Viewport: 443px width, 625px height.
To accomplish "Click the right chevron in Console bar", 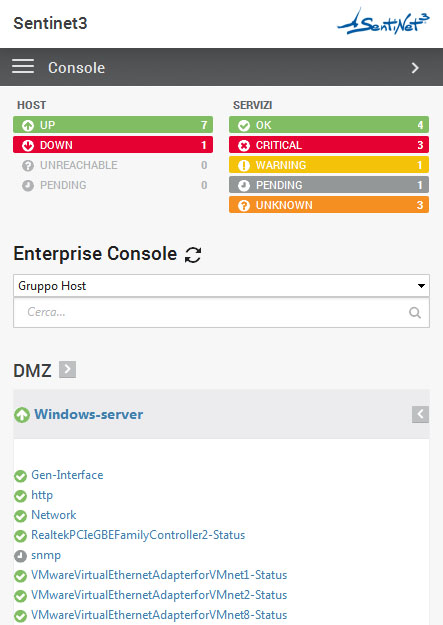I will click(415, 68).
